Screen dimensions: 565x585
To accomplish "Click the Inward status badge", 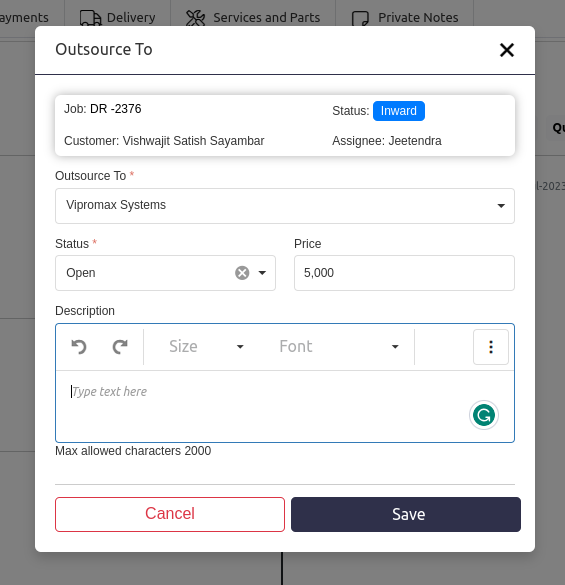I will (399, 111).
